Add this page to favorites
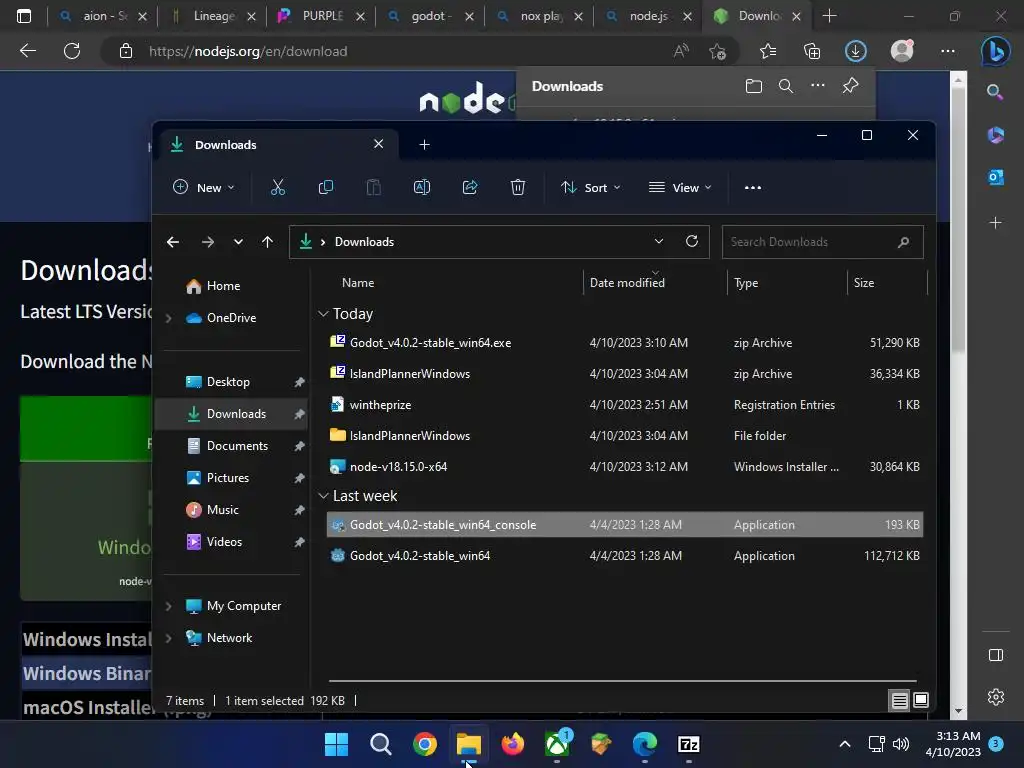 pyautogui.click(x=717, y=51)
